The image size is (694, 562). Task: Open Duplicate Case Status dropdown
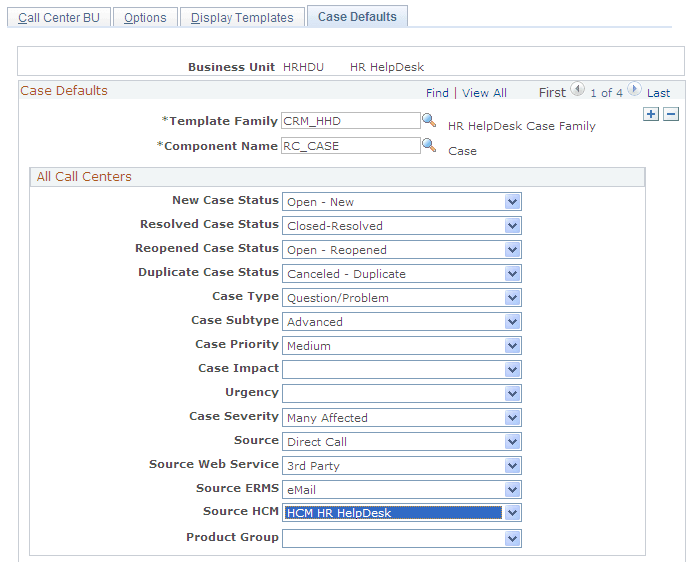(x=402, y=273)
